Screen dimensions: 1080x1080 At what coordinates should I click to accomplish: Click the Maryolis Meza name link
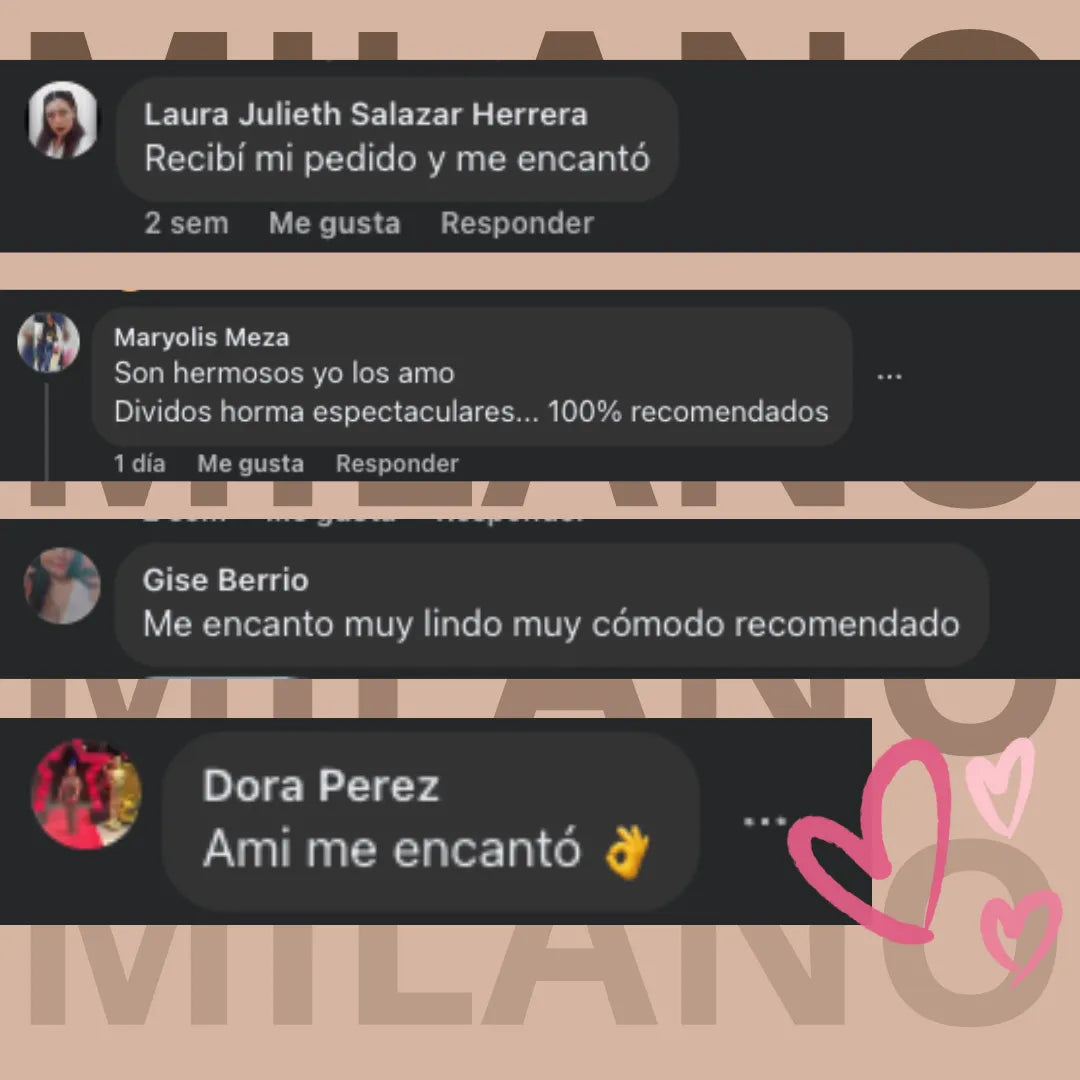click(201, 338)
